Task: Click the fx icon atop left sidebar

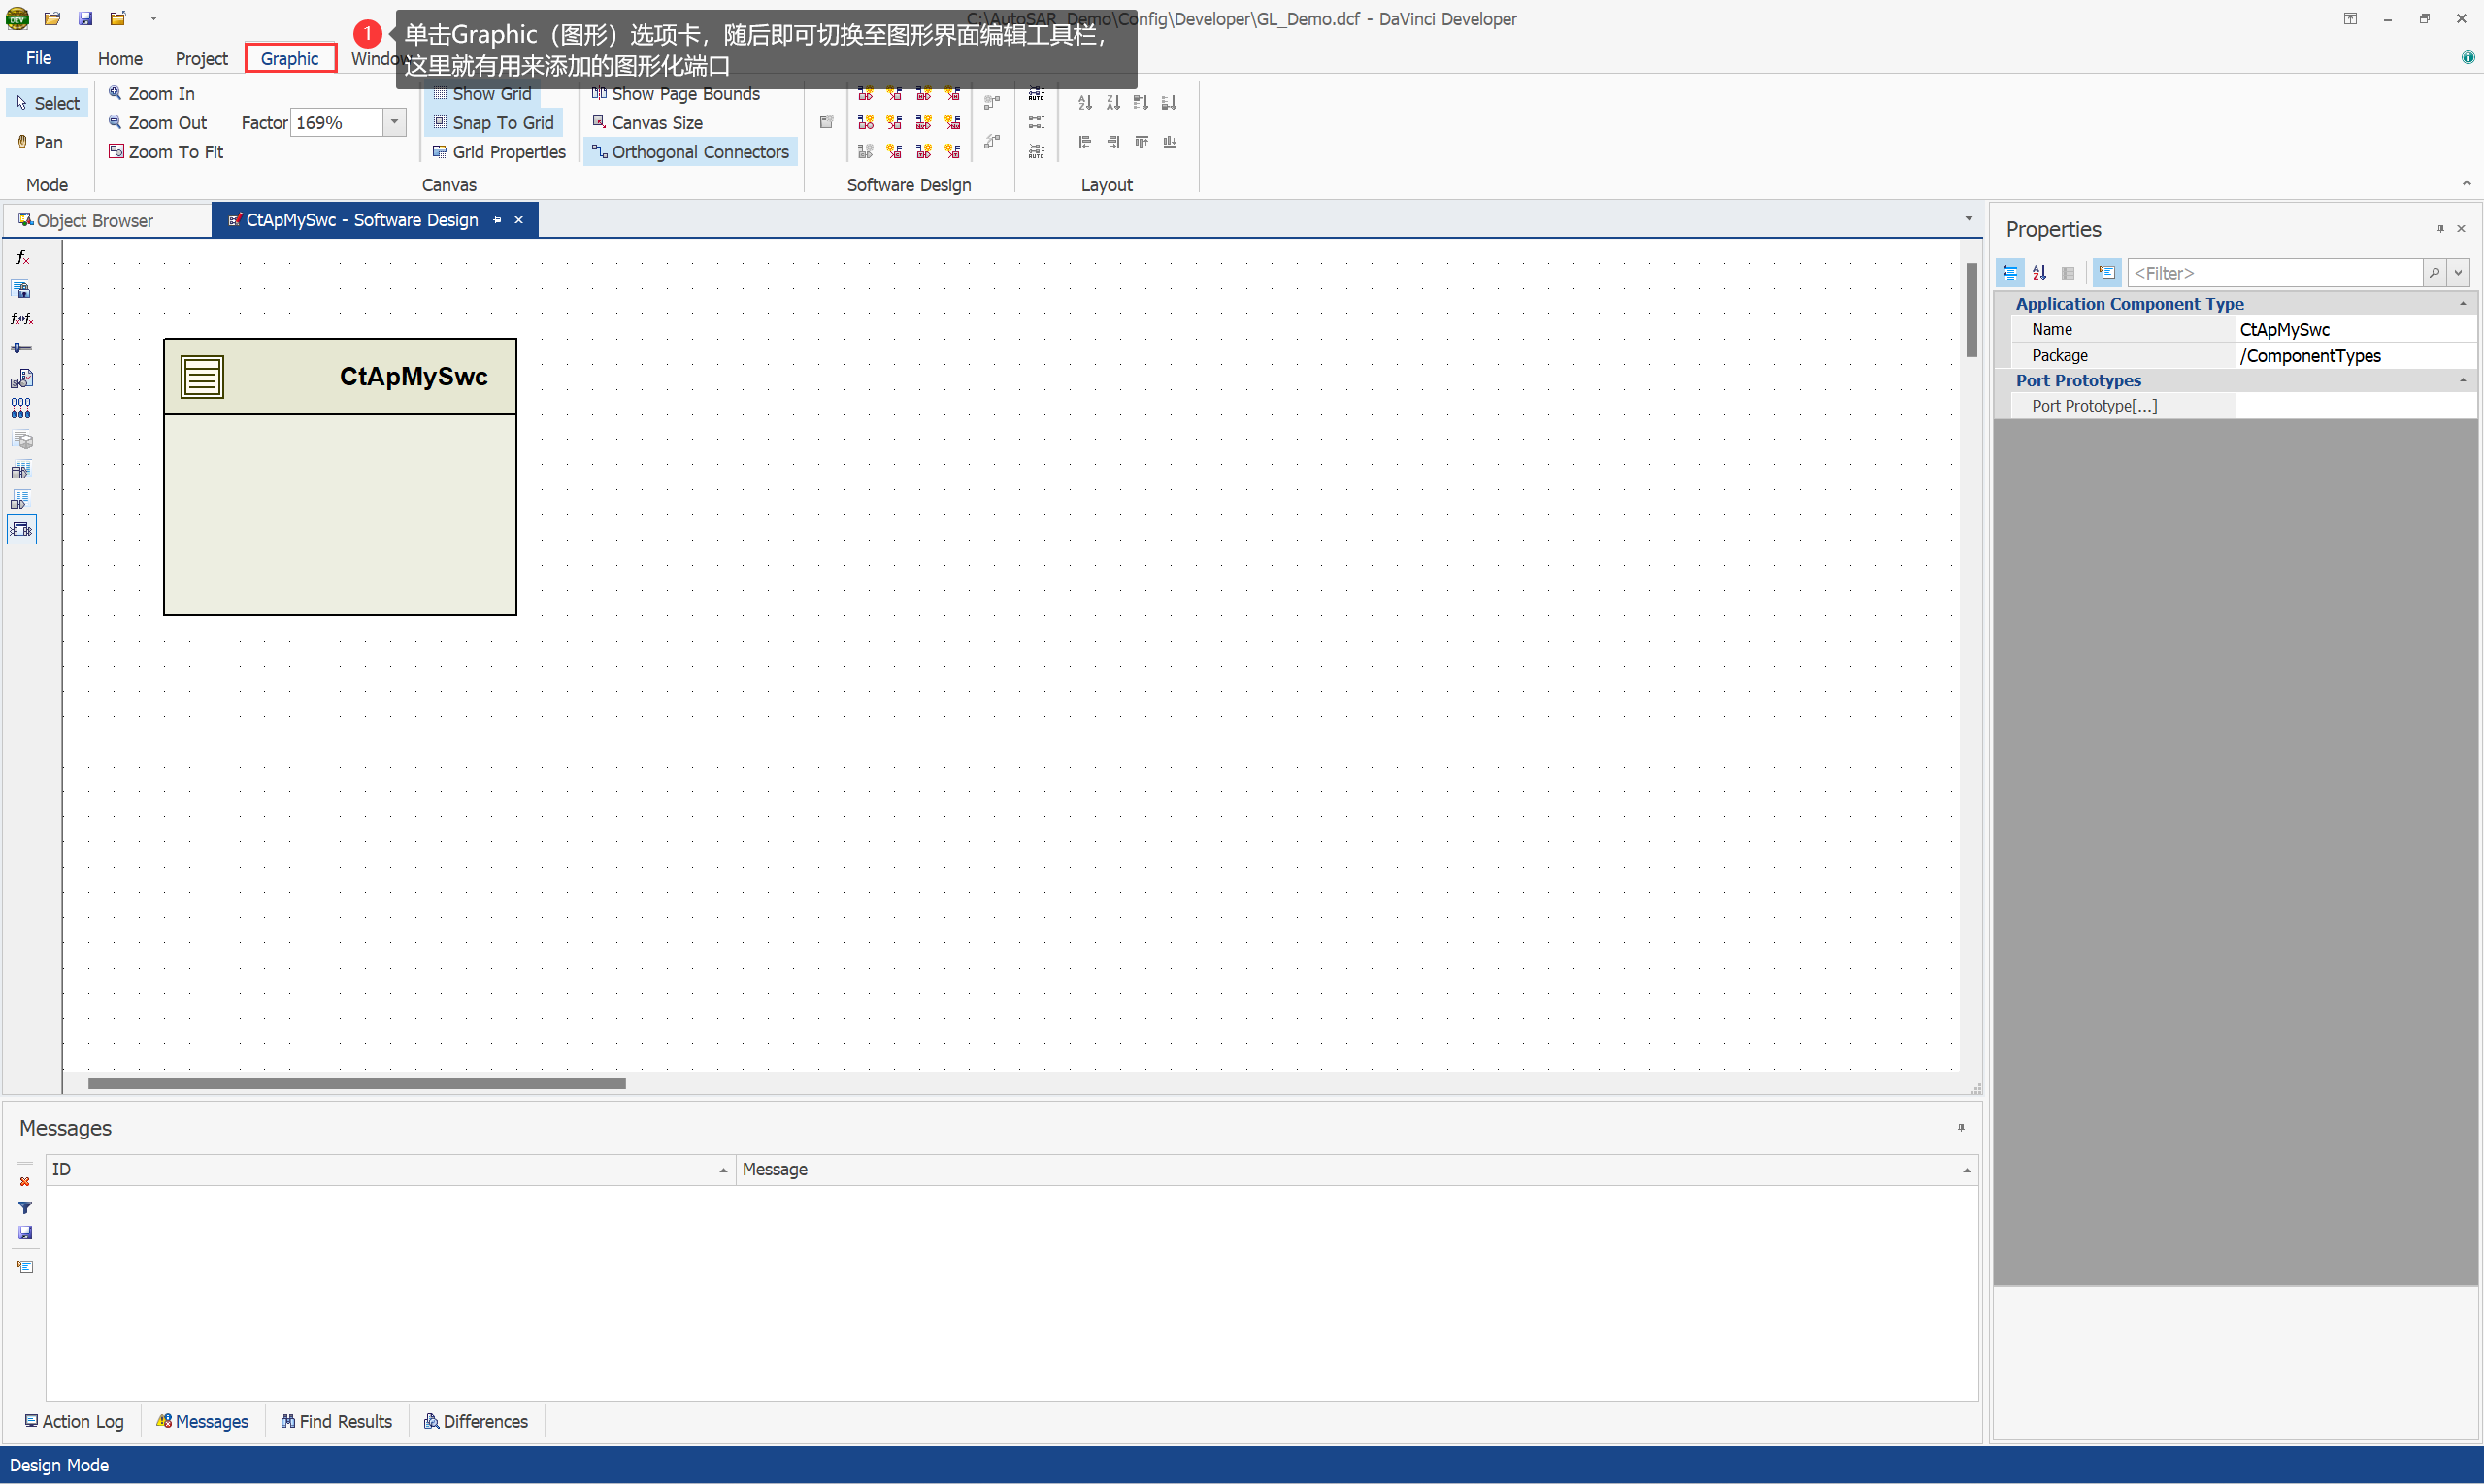Action: [x=21, y=258]
